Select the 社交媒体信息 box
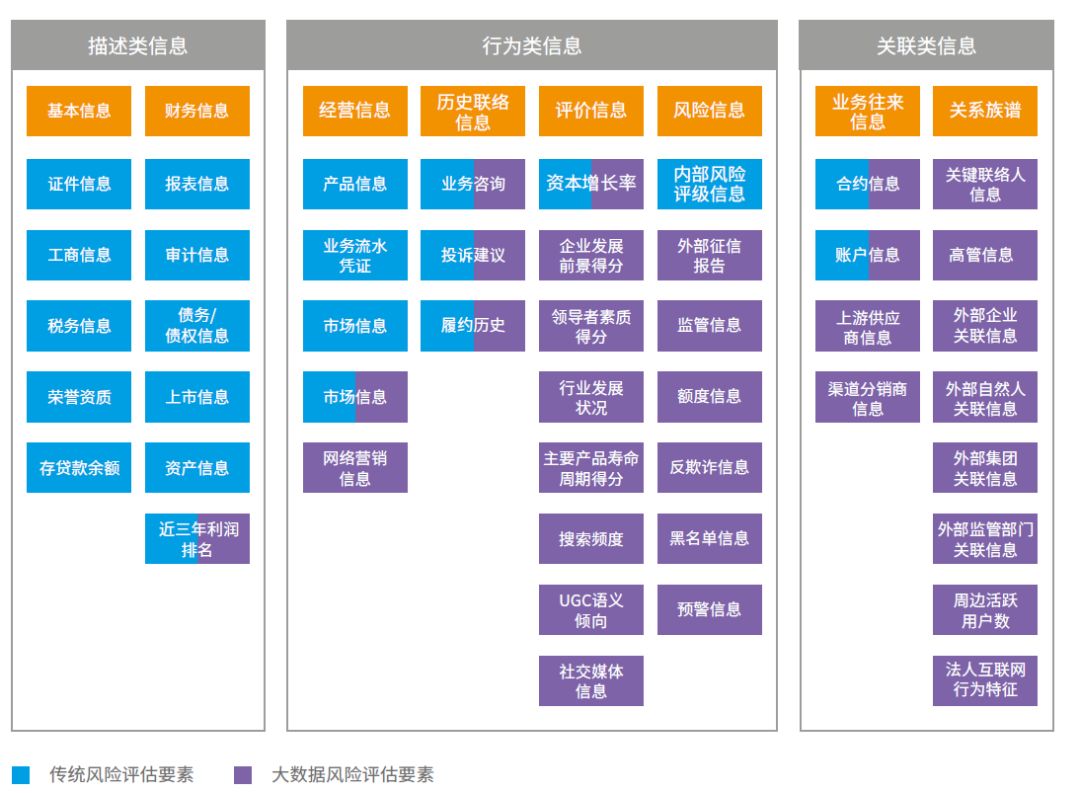The width and height of the screenshot is (1080, 793). pyautogui.click(x=591, y=681)
